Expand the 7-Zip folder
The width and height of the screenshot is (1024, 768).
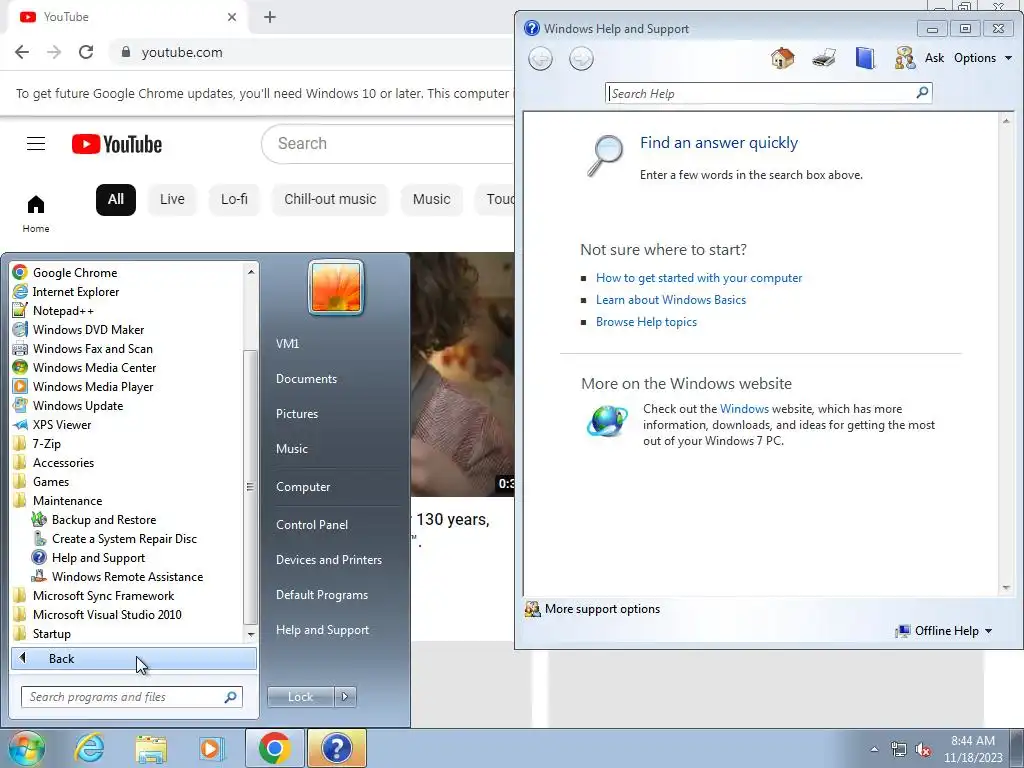click(x=46, y=443)
